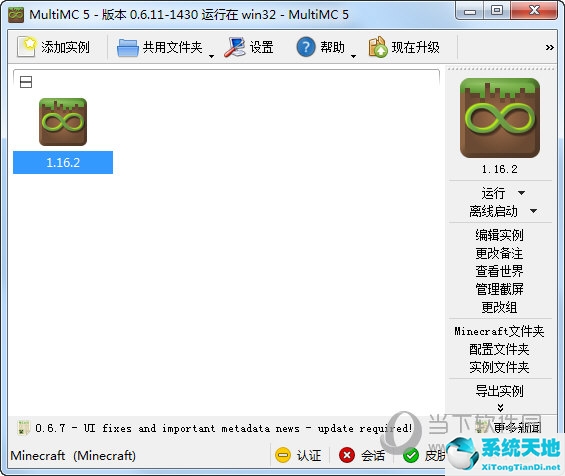Viewport: 565px width, 476px height.
Task: Open the Config Folder (配置文件夹)
Action: 499,349
